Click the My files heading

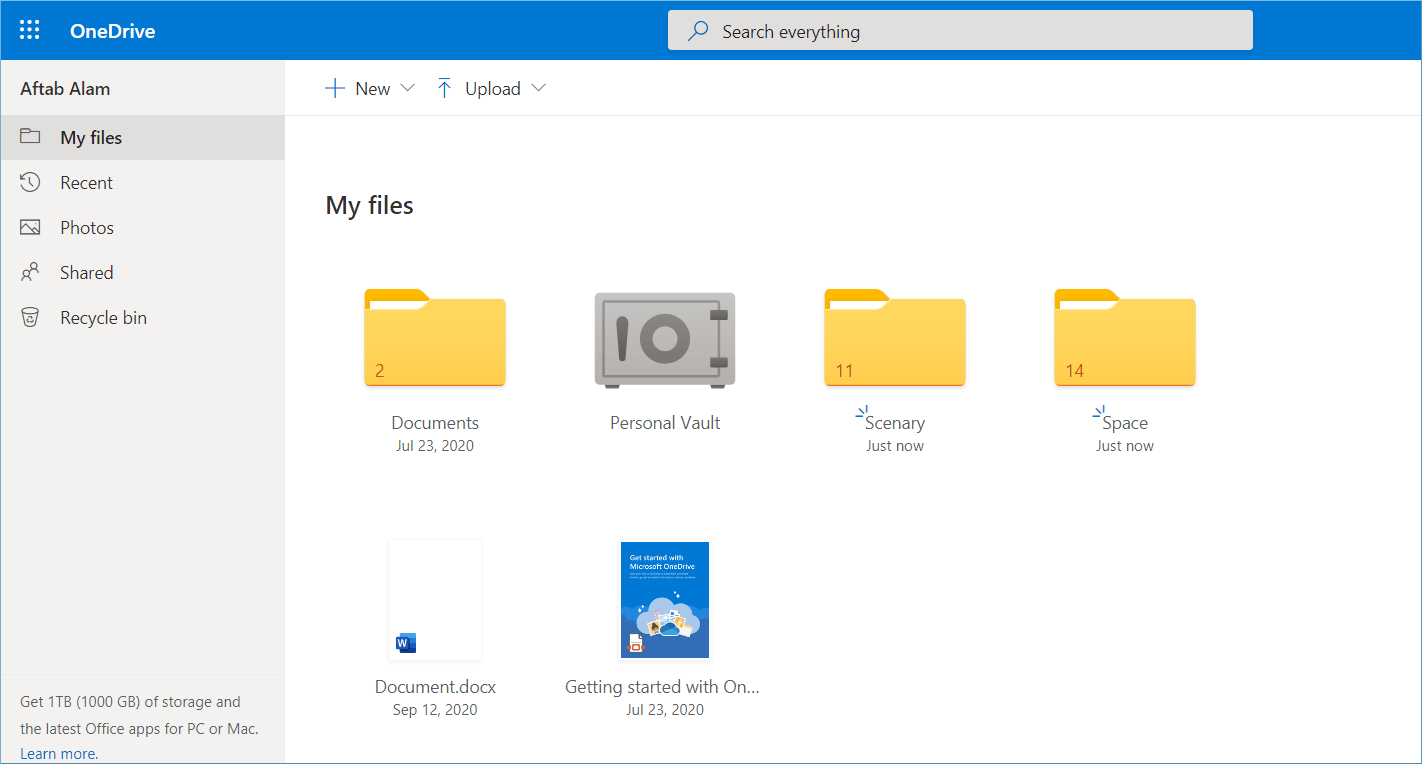[x=369, y=205]
